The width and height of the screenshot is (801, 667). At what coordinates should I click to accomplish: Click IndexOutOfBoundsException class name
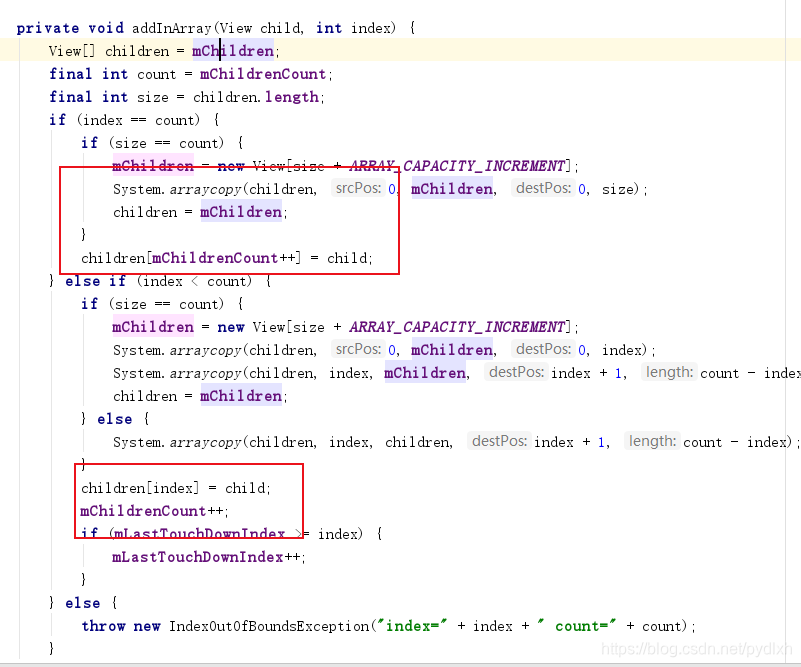pyautogui.click(x=269, y=626)
